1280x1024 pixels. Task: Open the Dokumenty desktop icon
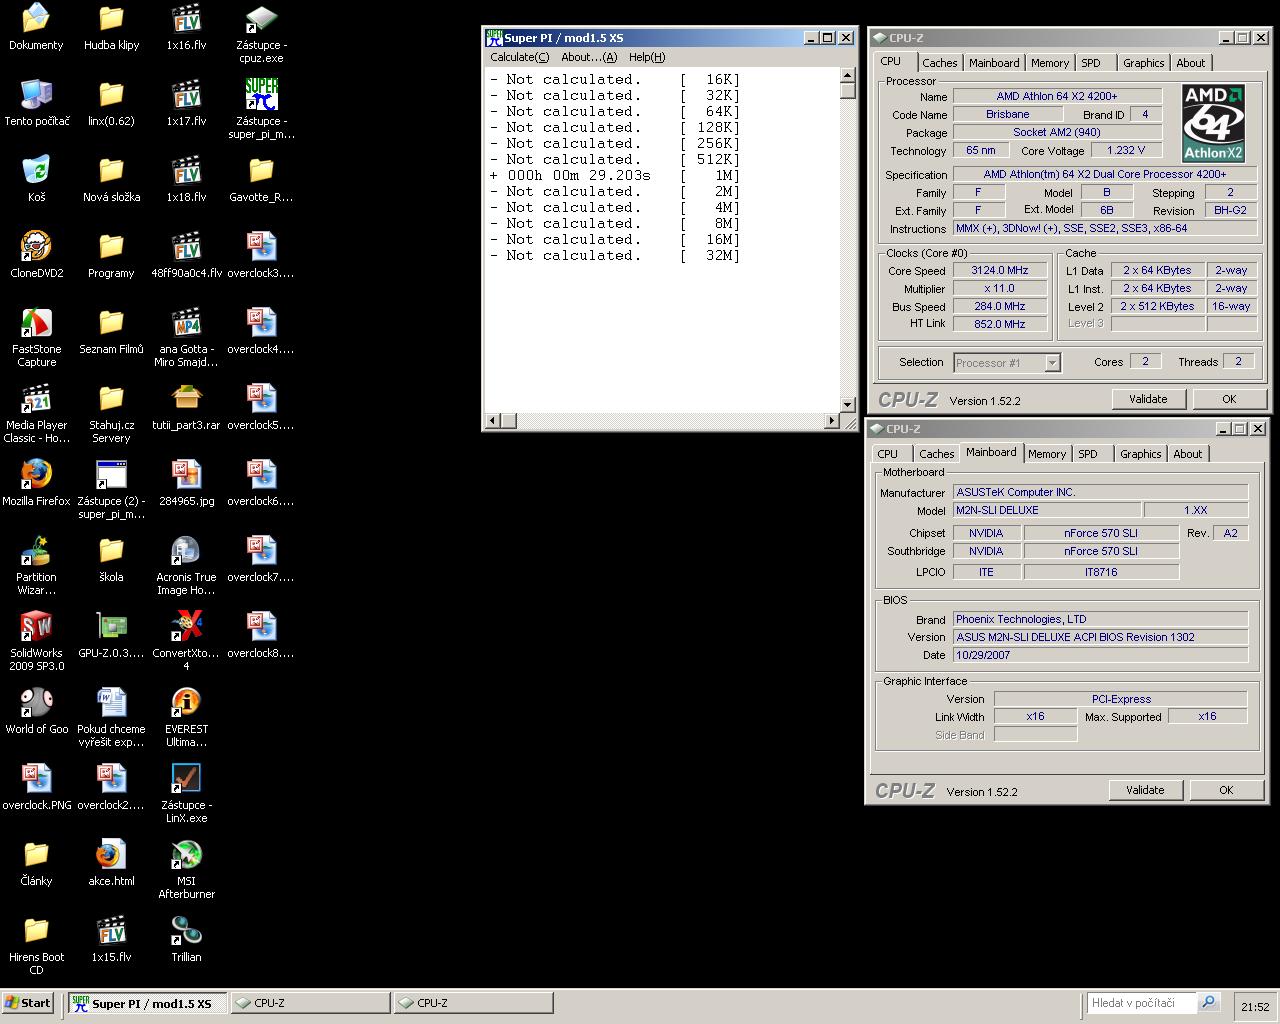pyautogui.click(x=36, y=28)
